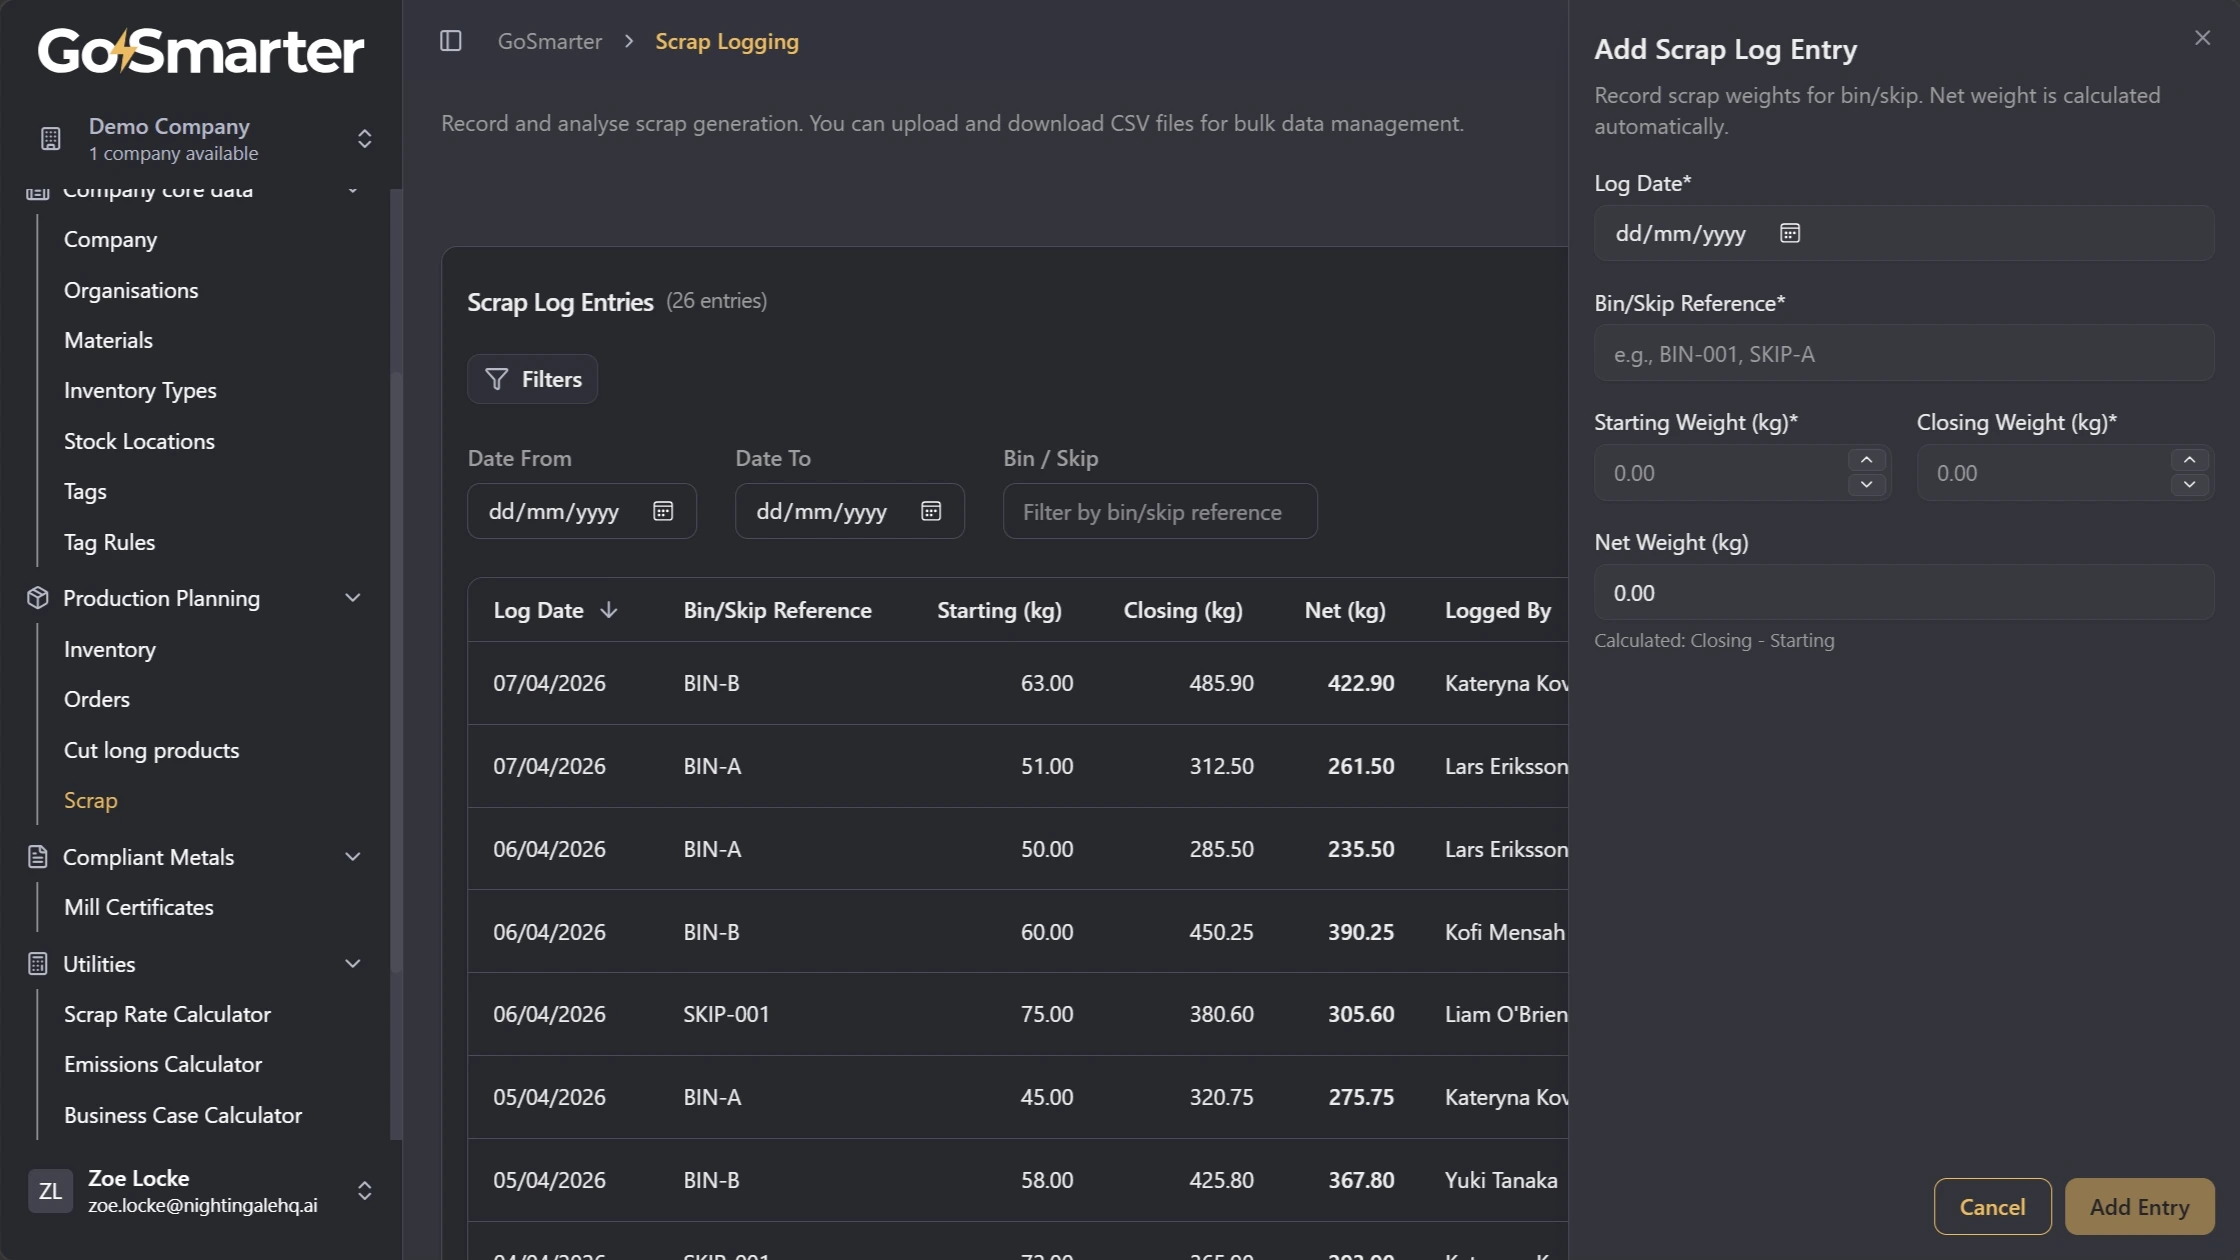Click the Compliant Metals document icon

point(38,857)
